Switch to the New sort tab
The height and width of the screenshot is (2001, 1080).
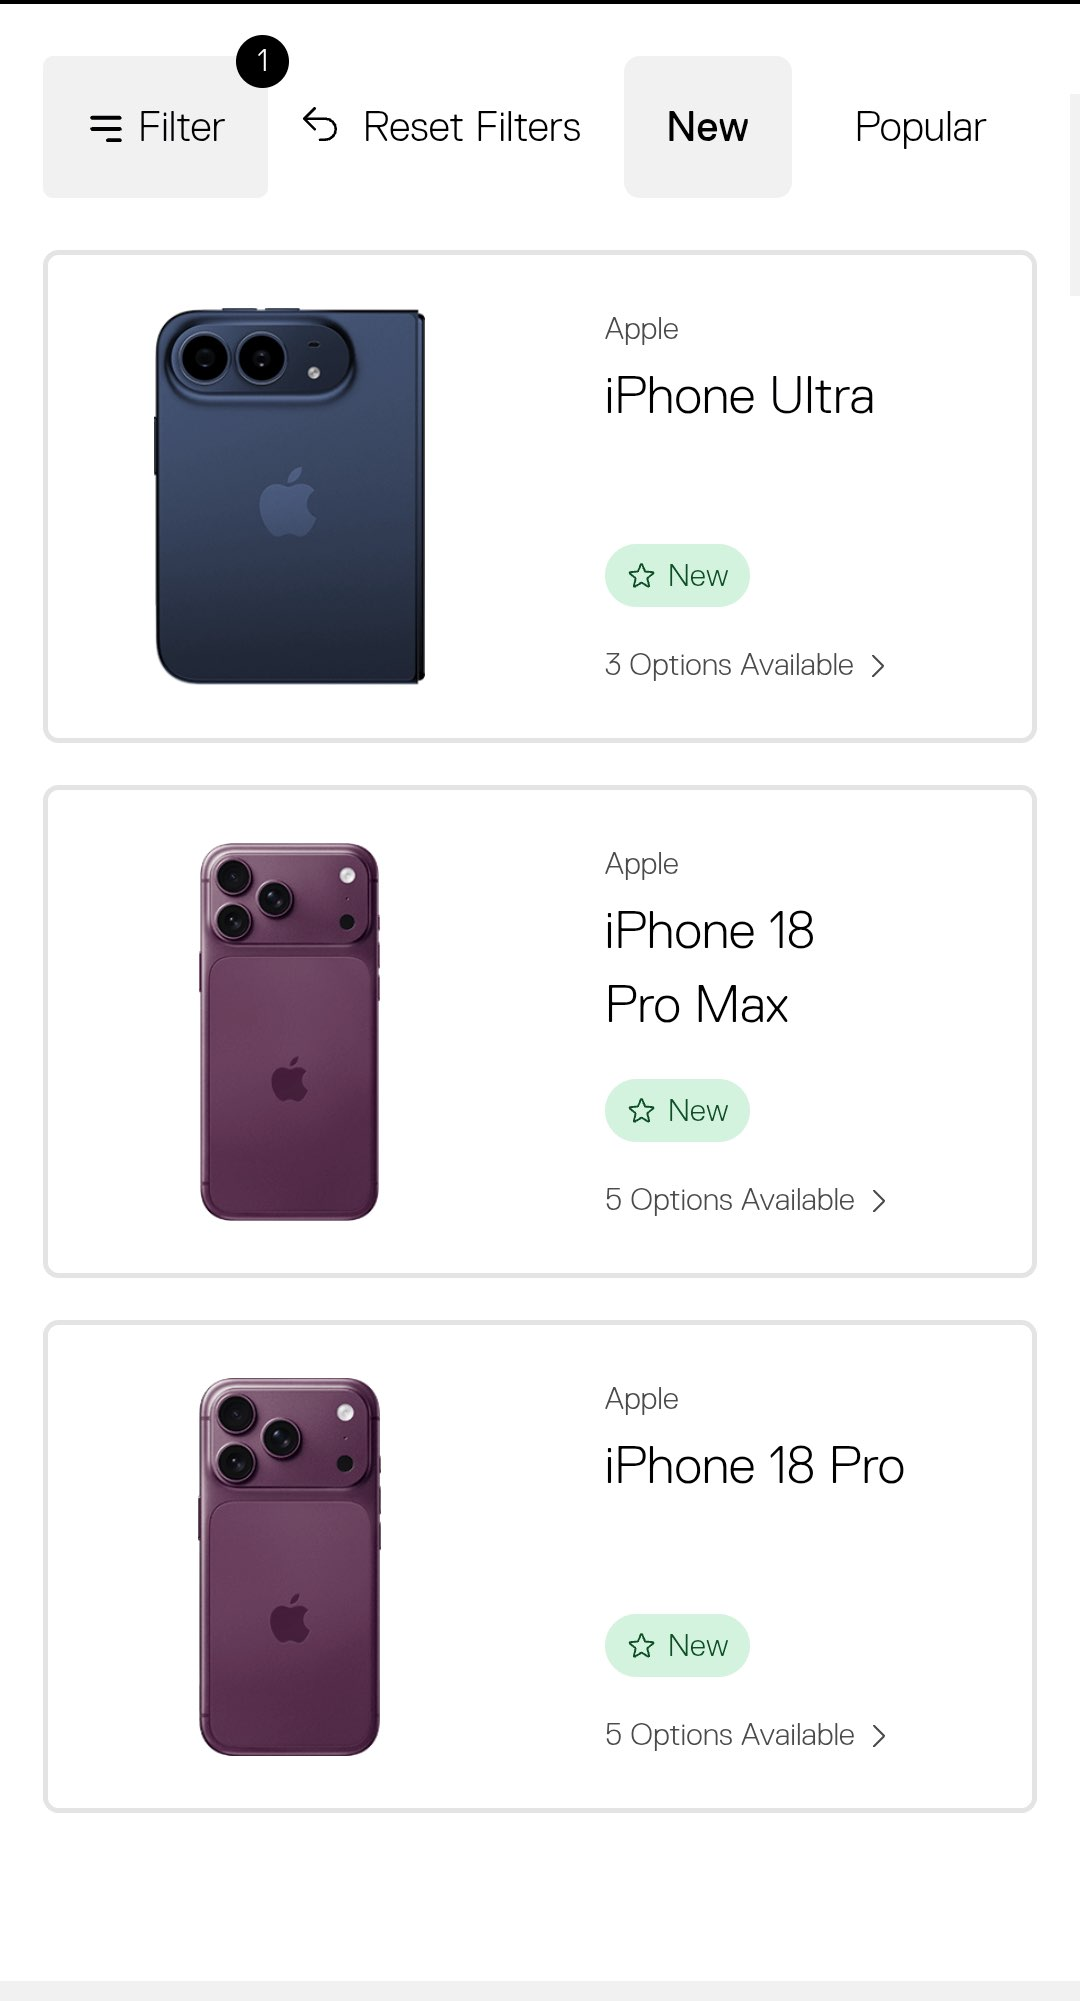[708, 127]
